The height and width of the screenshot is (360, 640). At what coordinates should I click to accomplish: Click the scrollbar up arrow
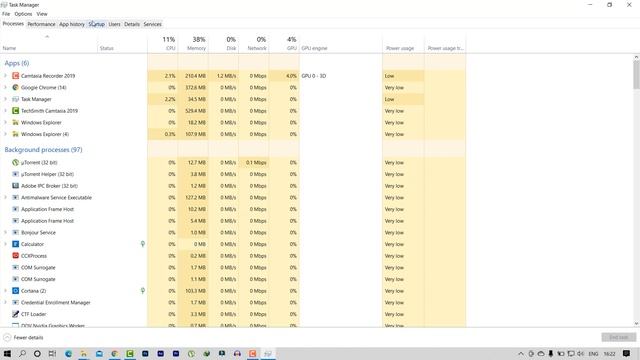tap(636, 58)
